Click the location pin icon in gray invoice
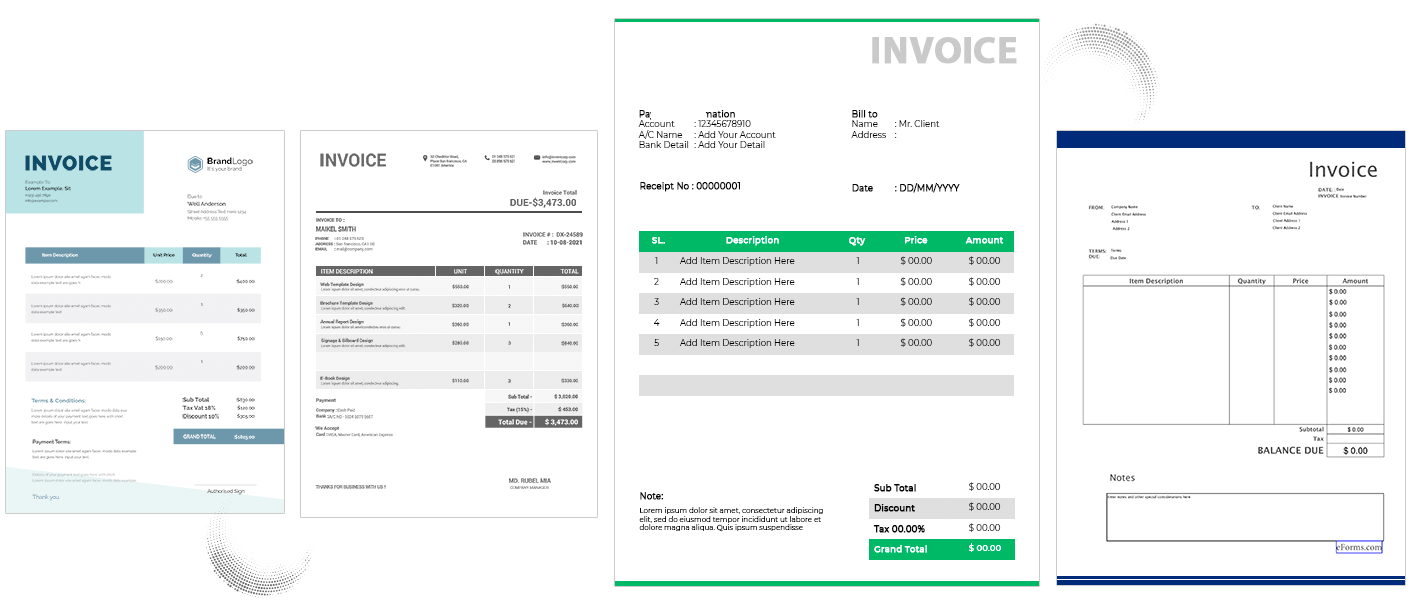1411x607 pixels. point(425,158)
